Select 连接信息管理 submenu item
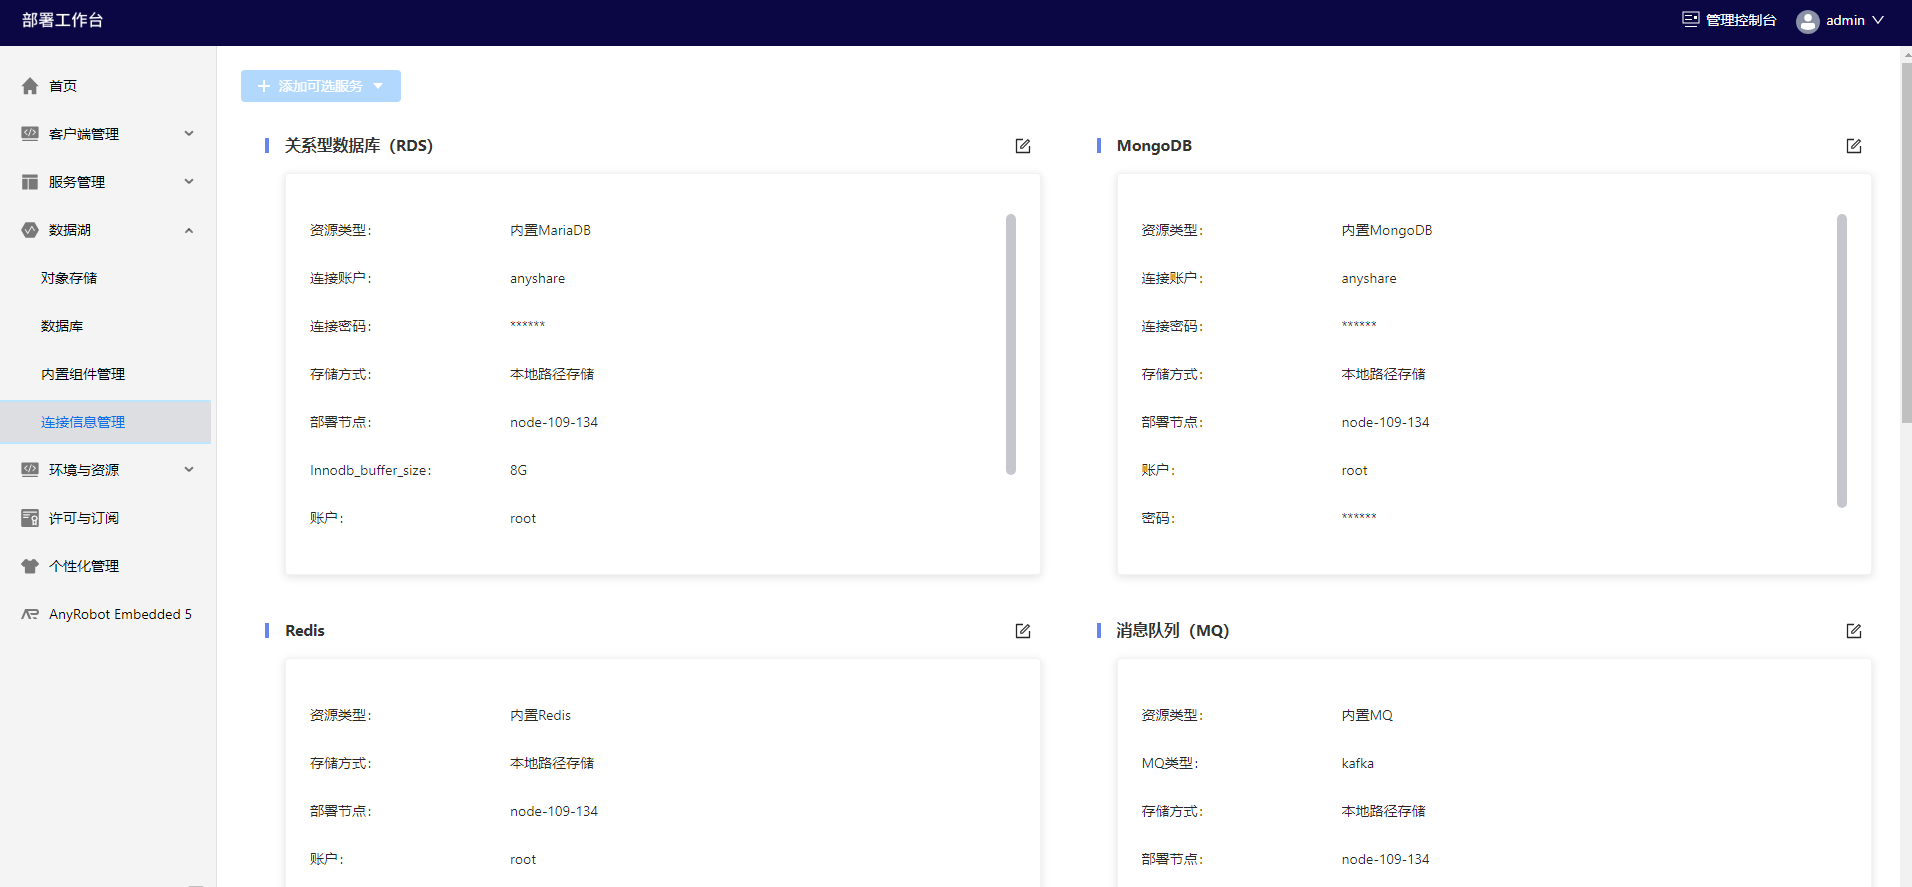Viewport: 1912px width, 887px height. pos(105,422)
